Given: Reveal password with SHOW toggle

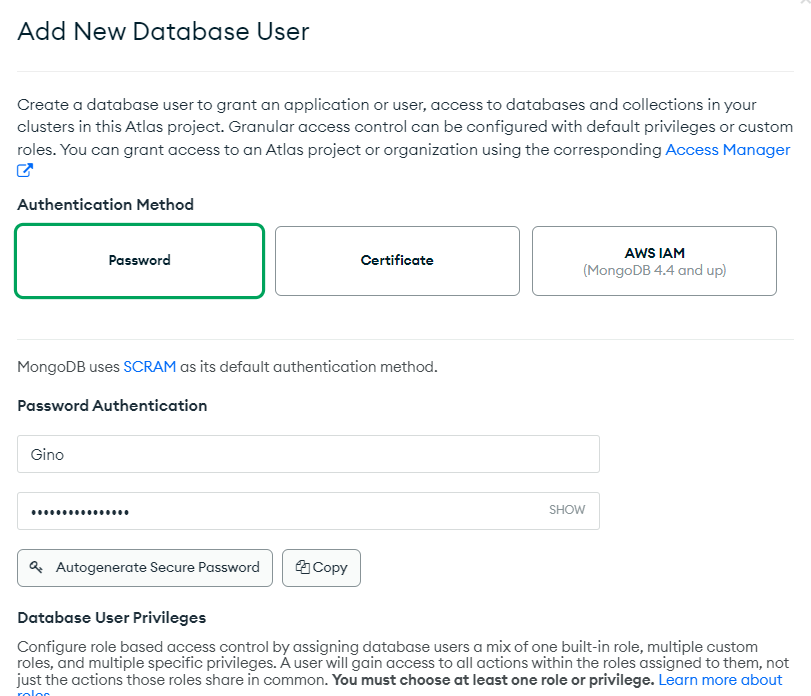Looking at the screenshot, I should (x=567, y=510).
